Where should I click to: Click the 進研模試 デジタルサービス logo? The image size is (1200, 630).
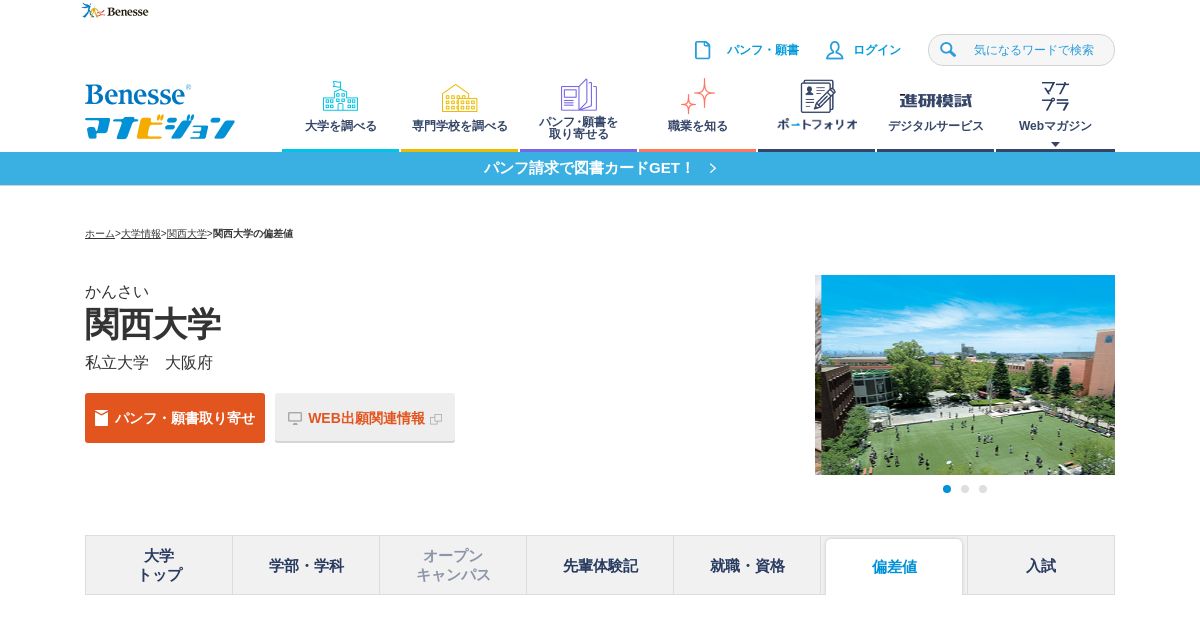936,101
